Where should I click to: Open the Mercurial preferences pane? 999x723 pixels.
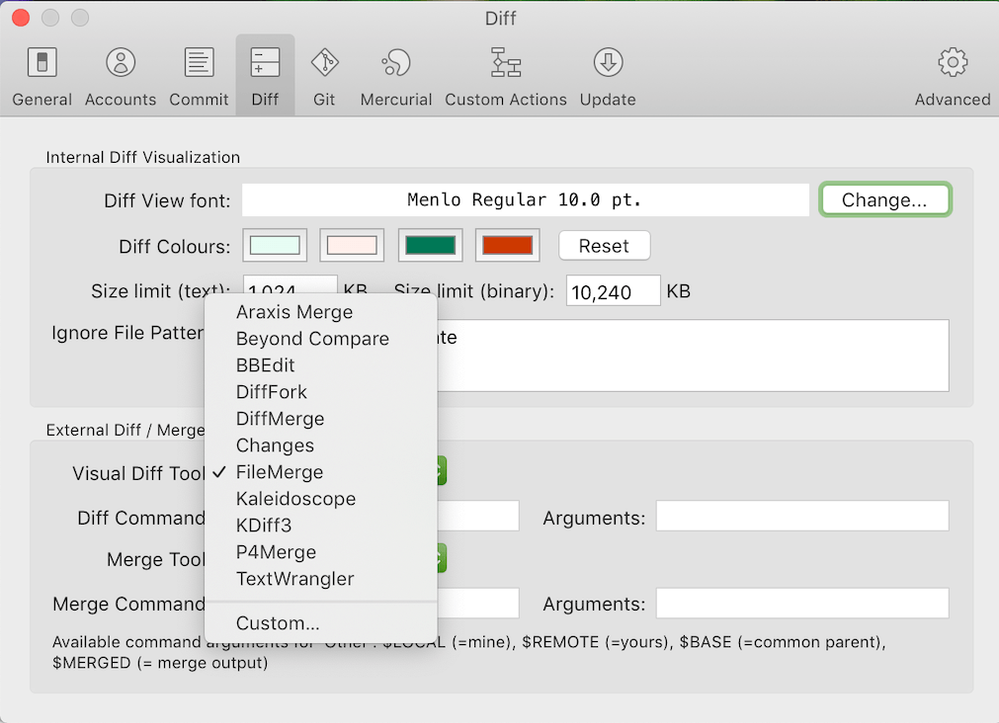(x=396, y=76)
